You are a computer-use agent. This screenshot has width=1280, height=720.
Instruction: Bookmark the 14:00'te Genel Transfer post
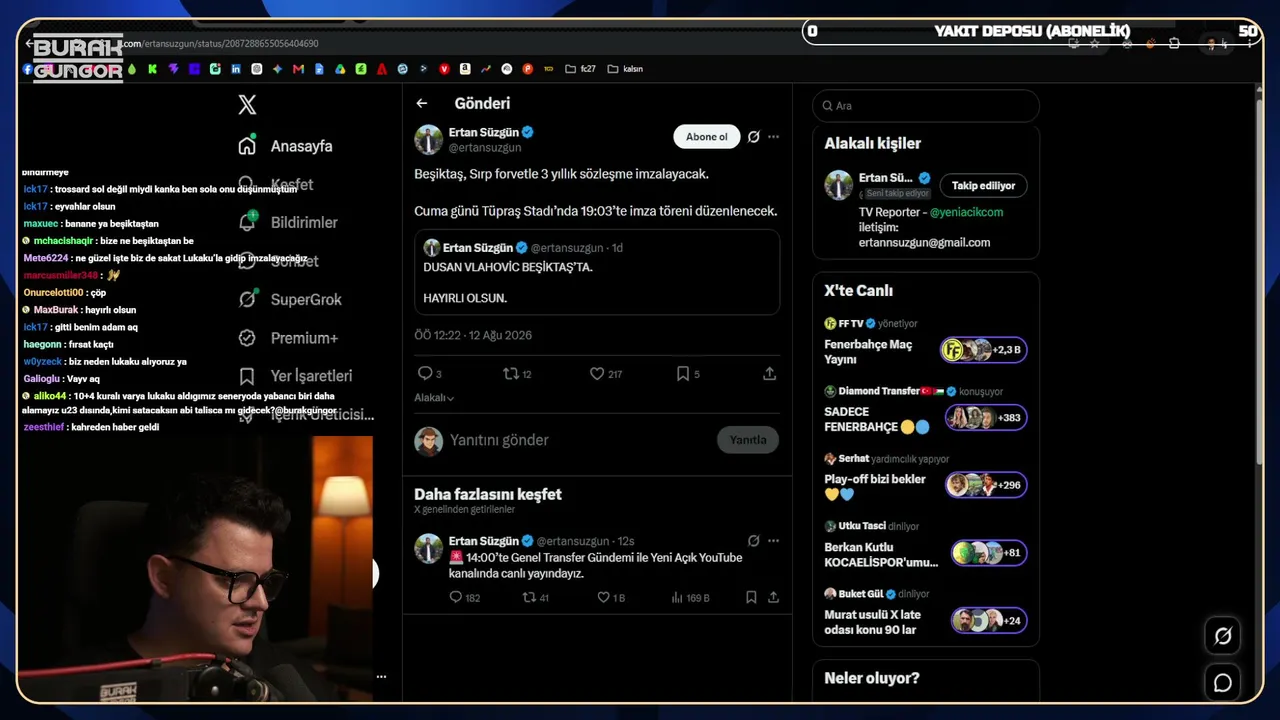point(751,597)
